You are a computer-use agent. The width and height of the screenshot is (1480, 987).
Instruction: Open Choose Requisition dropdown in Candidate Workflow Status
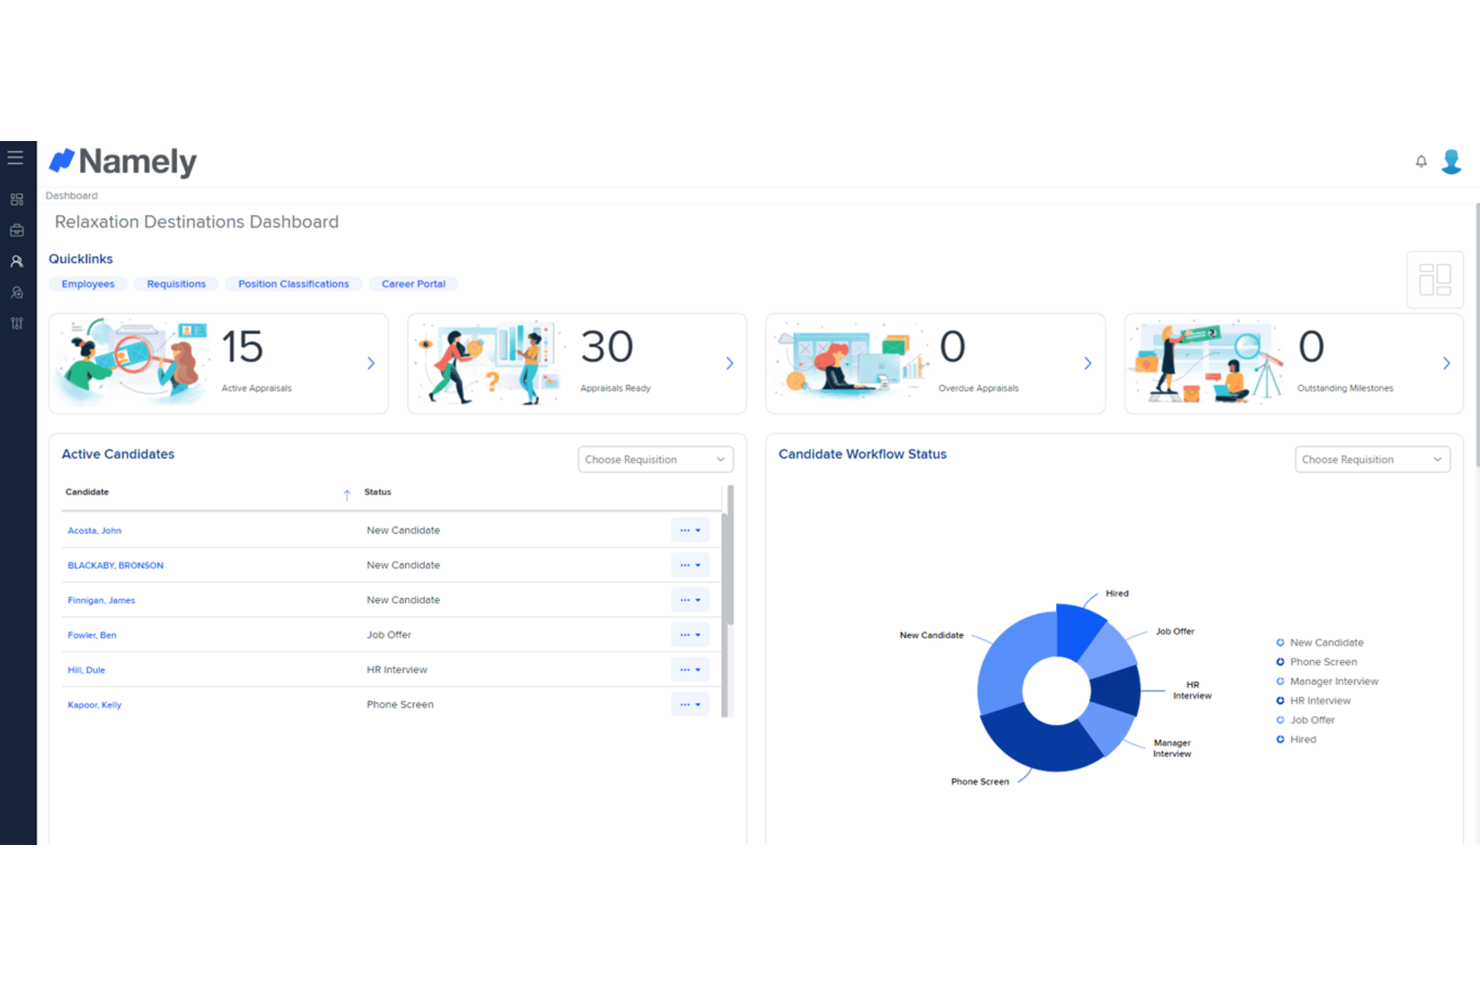1372,459
